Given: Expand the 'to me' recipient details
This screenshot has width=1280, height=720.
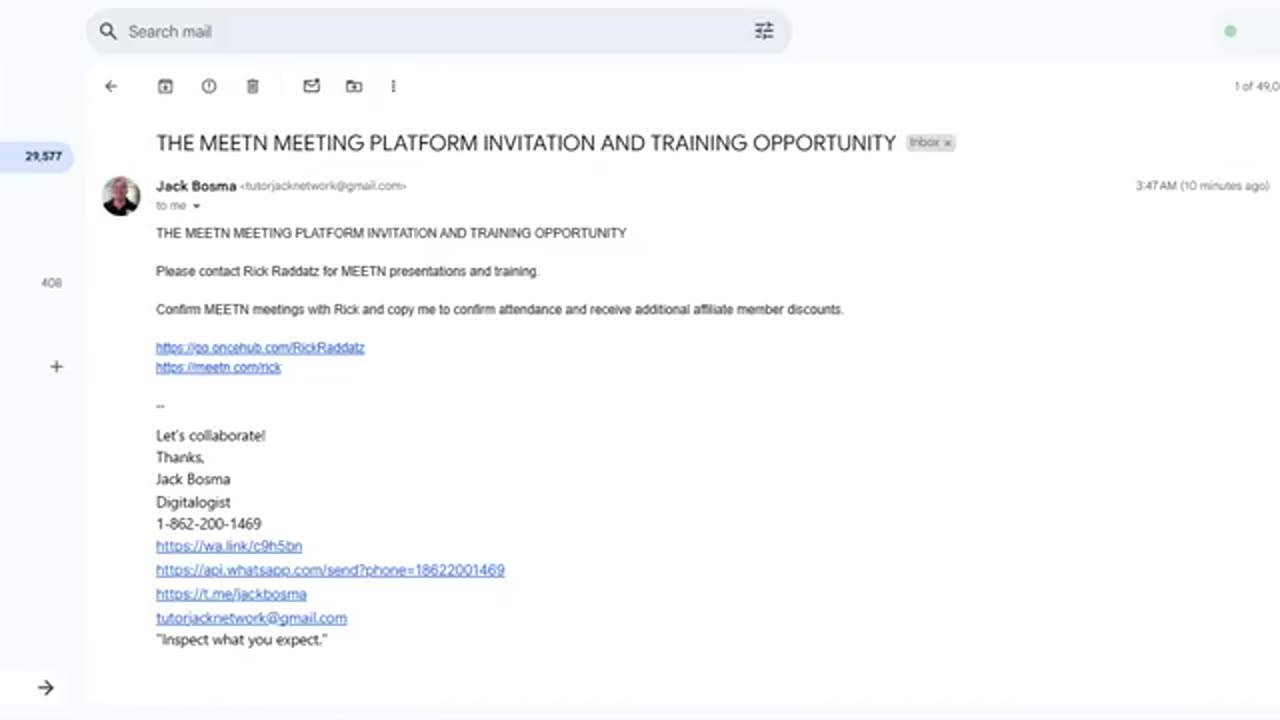Looking at the screenshot, I should tap(196, 206).
